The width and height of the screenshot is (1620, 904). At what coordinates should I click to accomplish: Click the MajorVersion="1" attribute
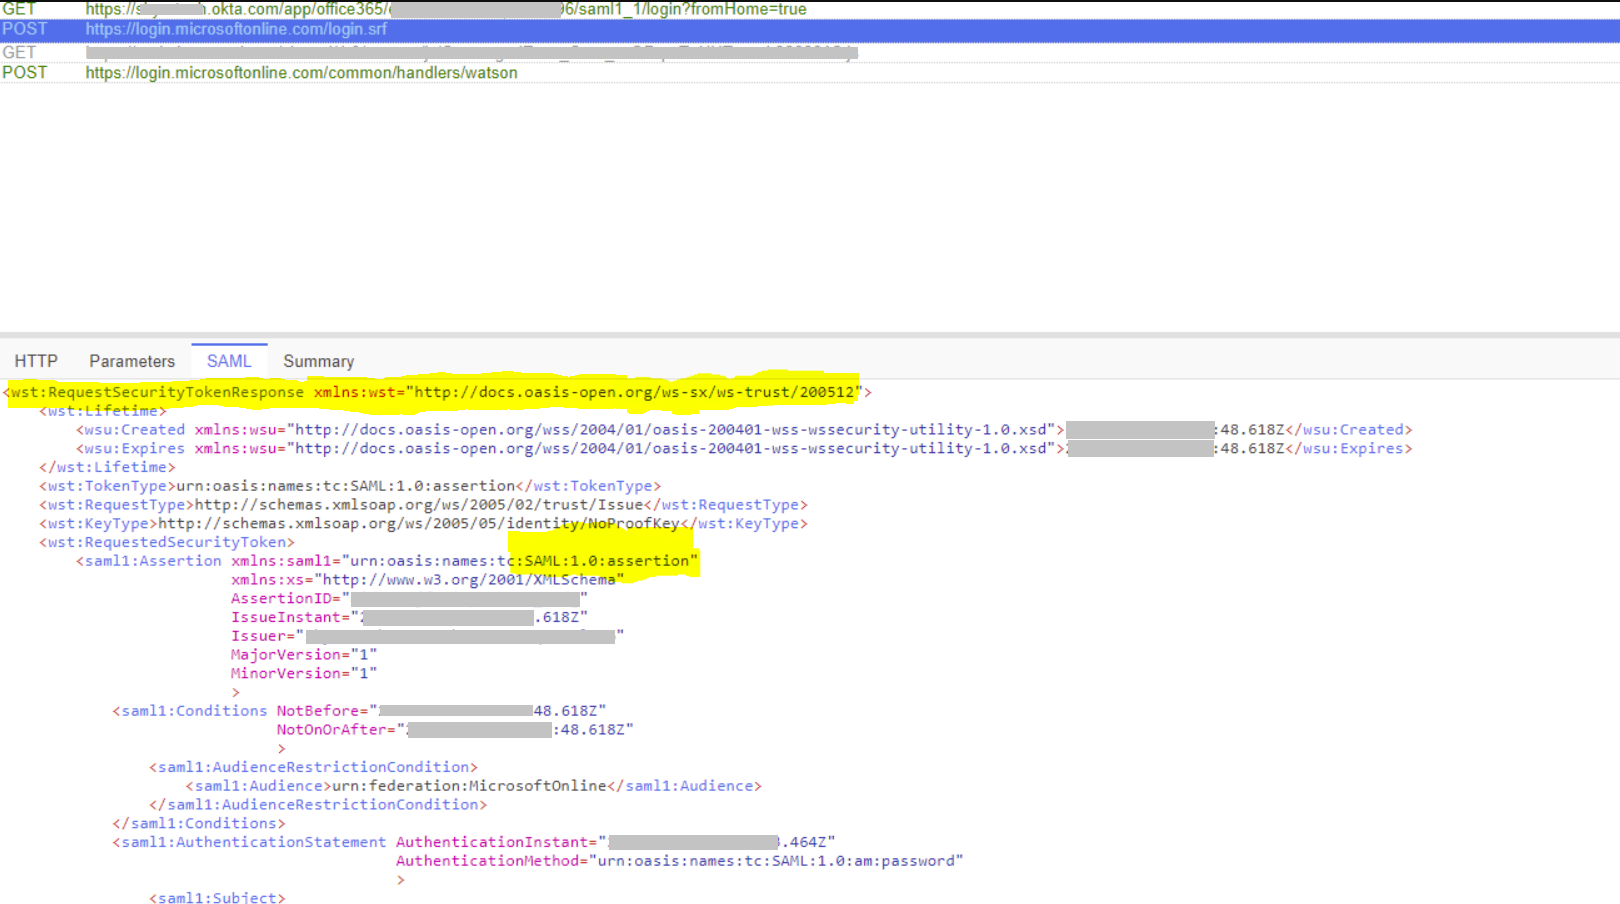pyautogui.click(x=304, y=655)
